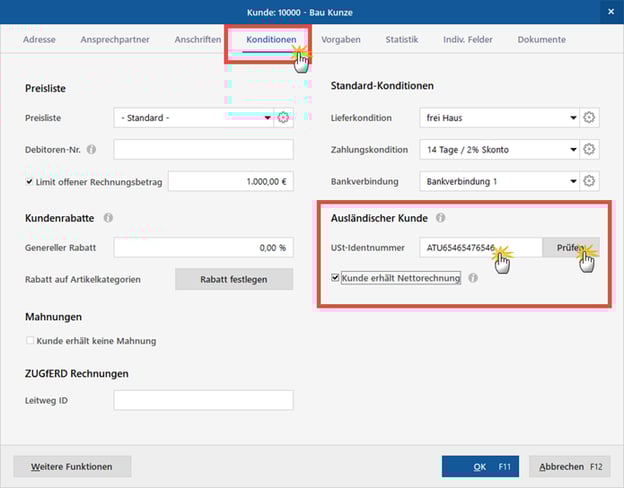
Task: Confirm dialog with the OK button
Action: point(481,466)
